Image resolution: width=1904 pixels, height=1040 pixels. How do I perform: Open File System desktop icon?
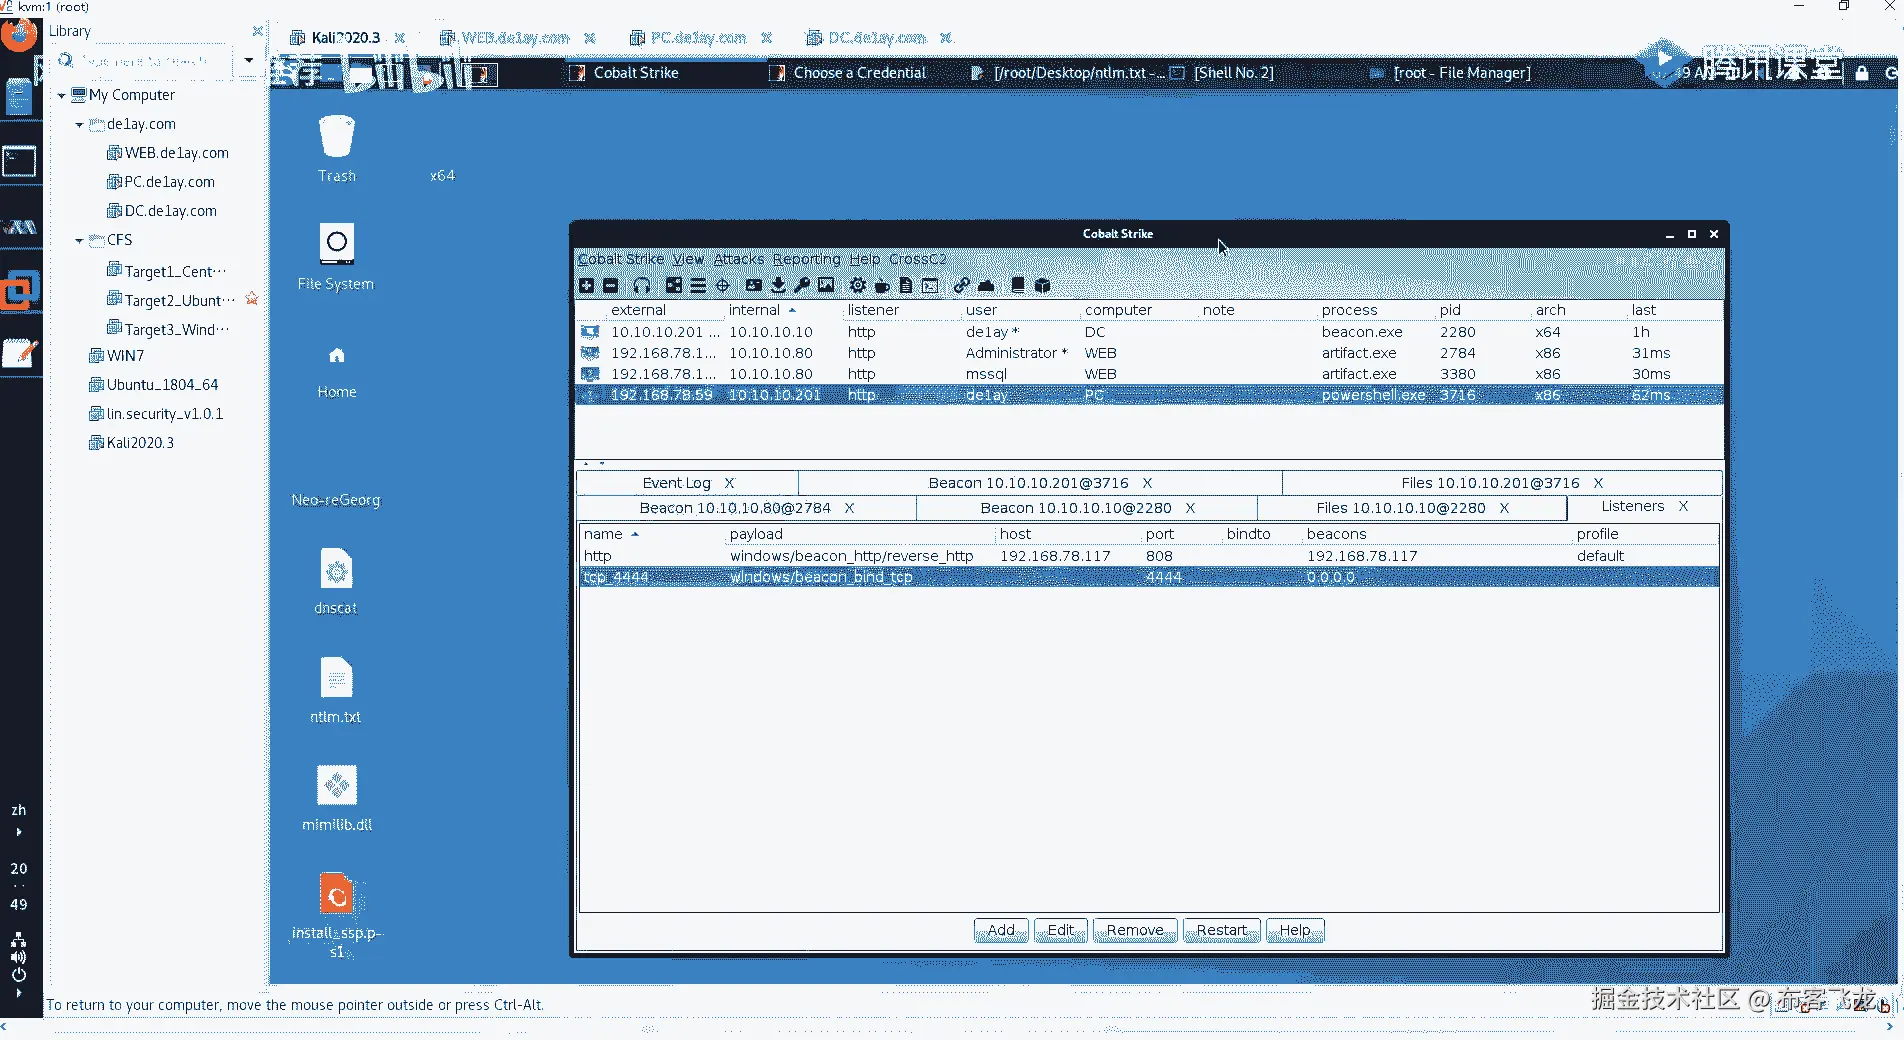click(336, 257)
